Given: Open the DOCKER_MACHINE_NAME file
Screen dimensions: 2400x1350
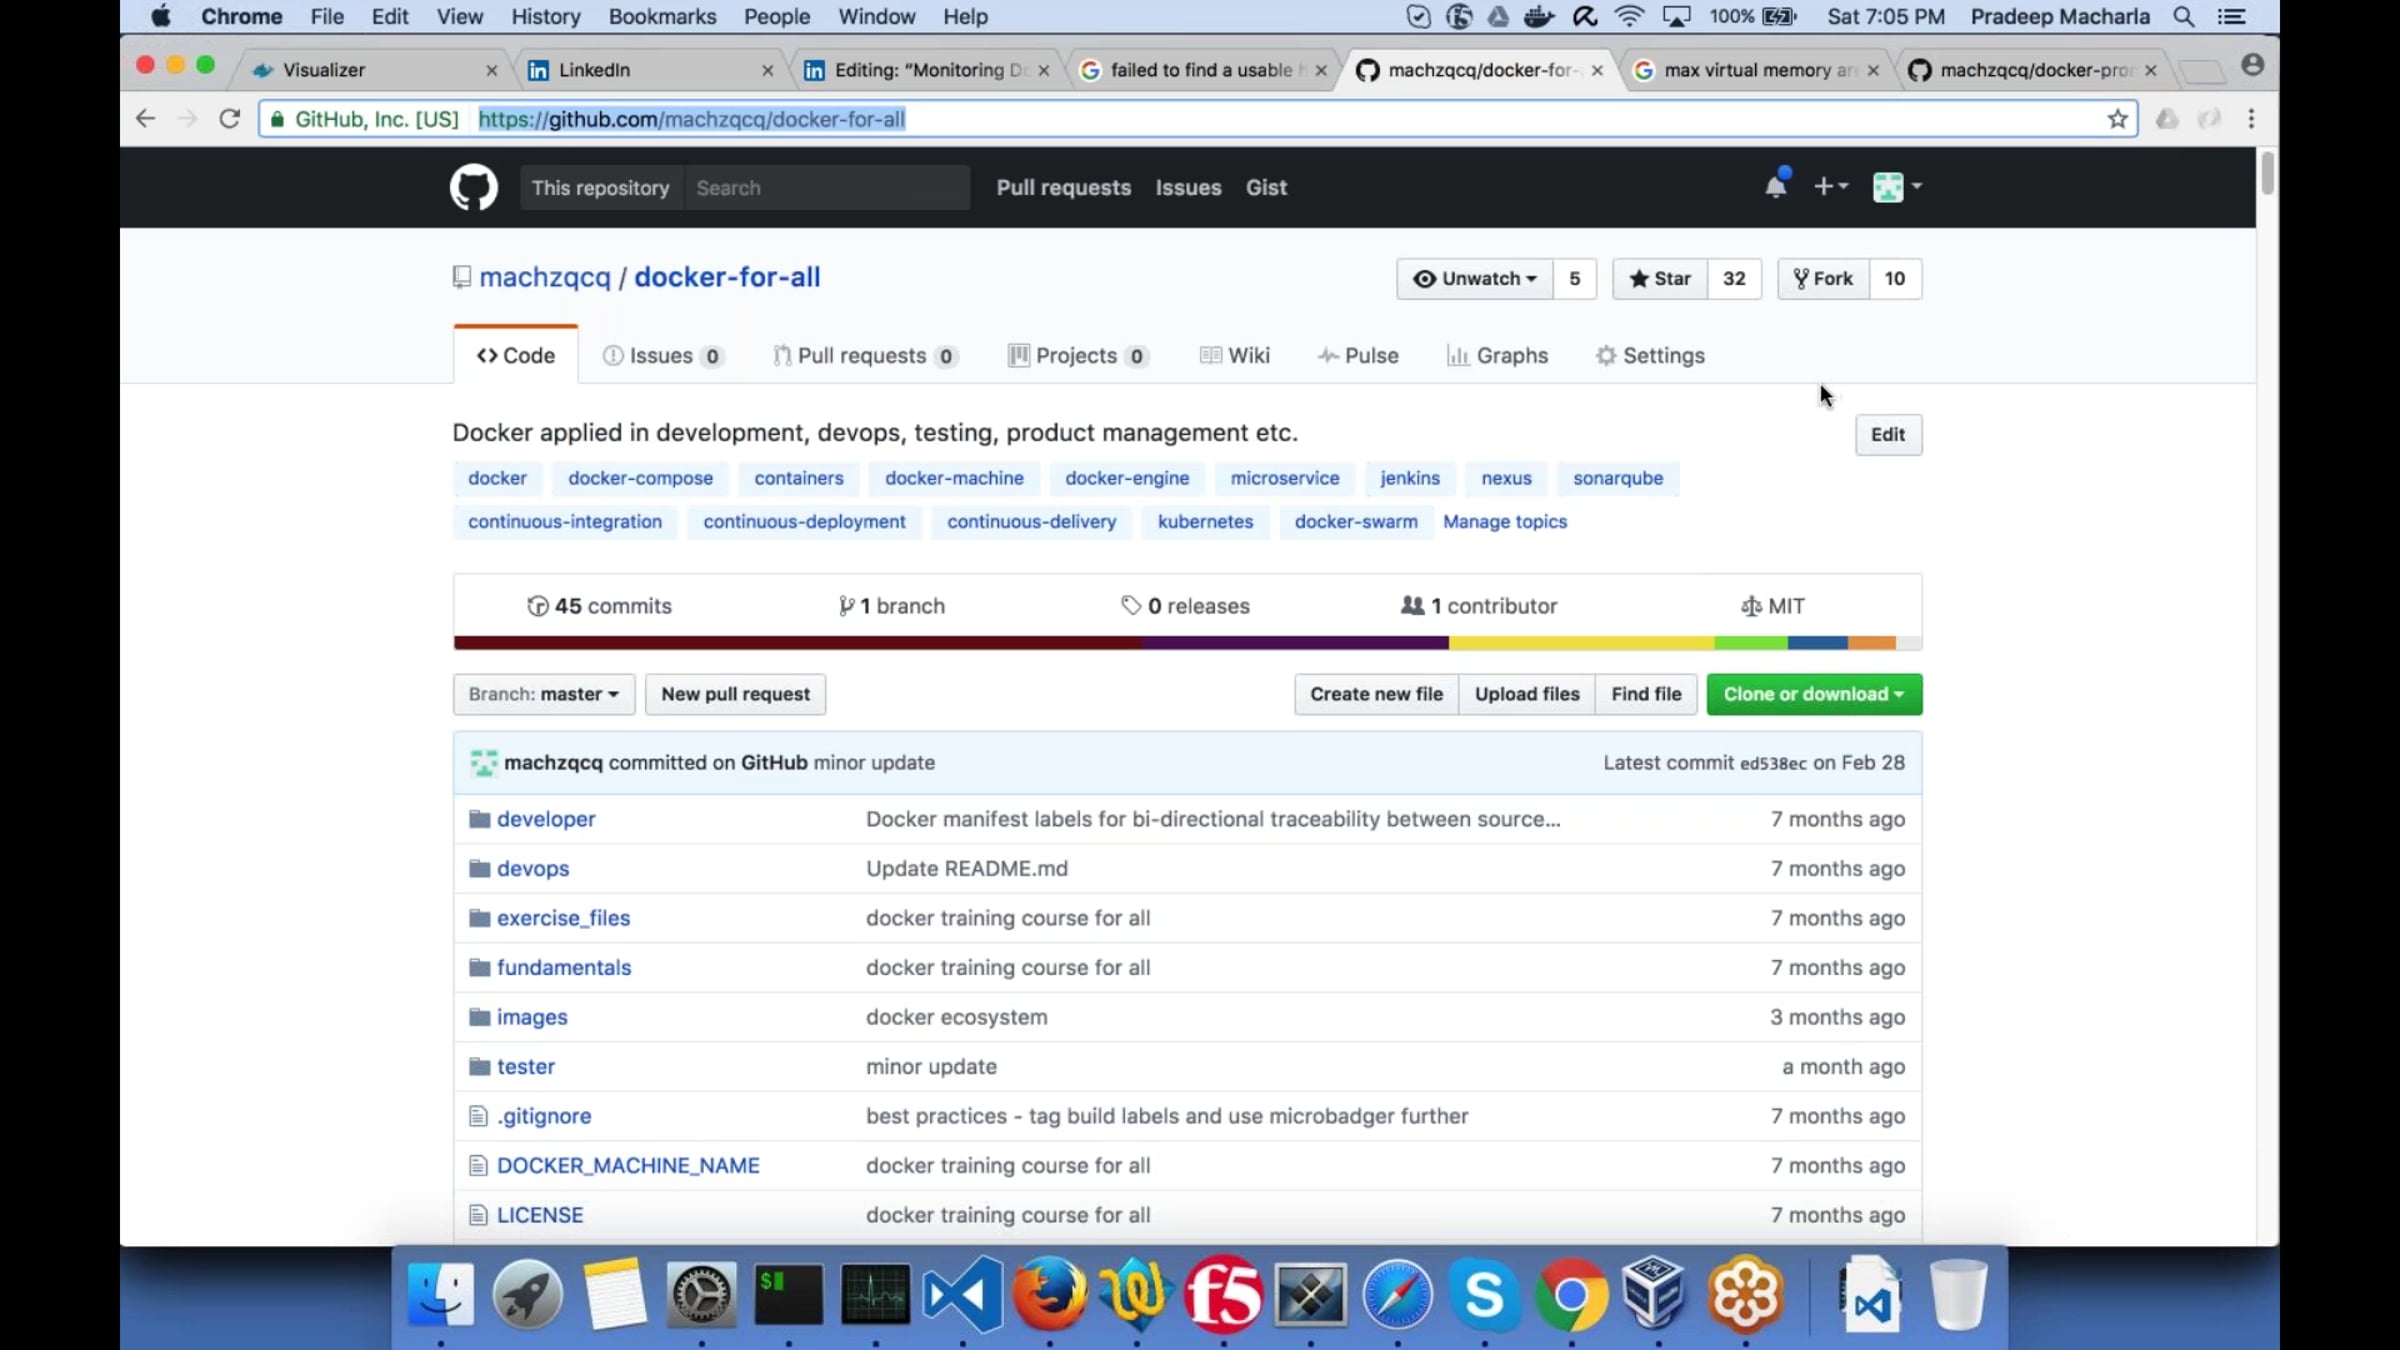Looking at the screenshot, I should click(628, 1166).
